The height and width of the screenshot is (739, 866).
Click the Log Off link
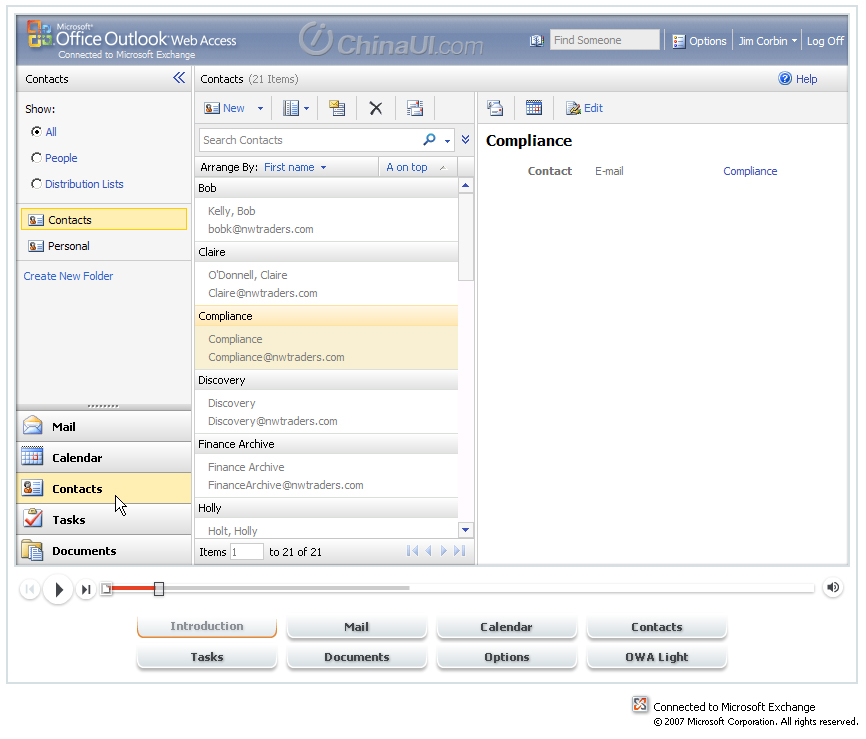click(825, 41)
